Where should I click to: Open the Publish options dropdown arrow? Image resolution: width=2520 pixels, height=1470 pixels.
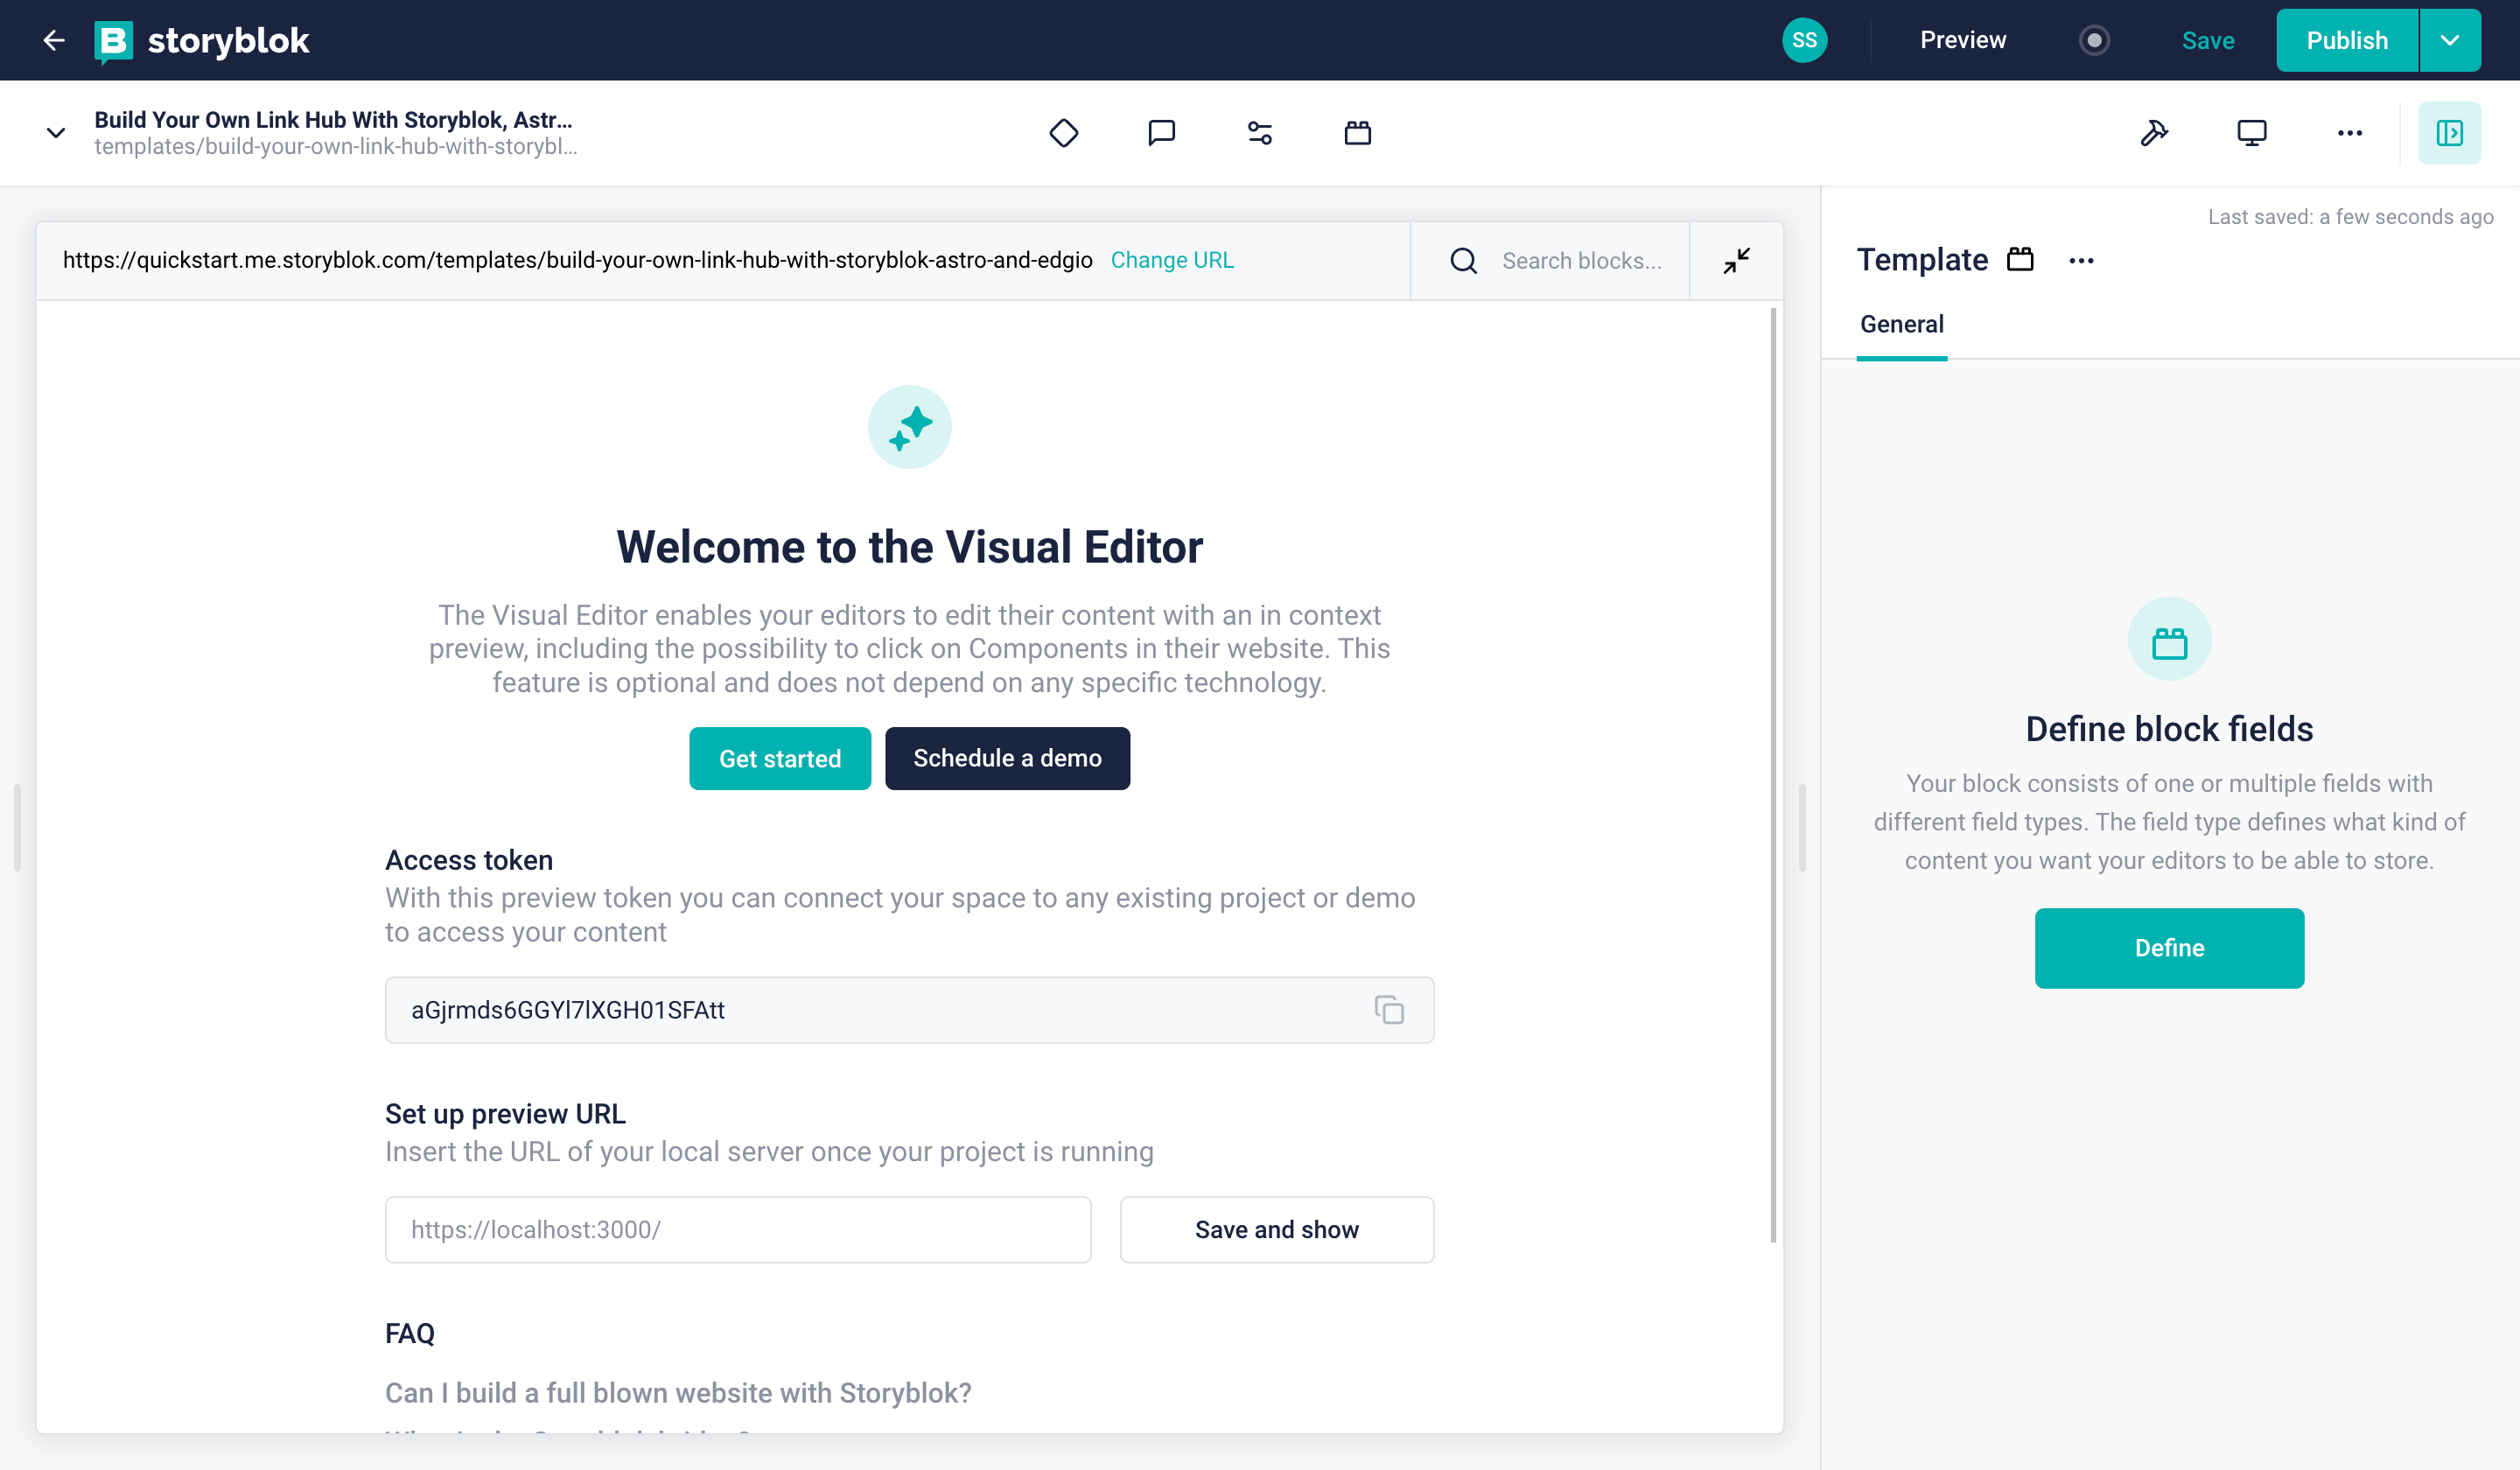point(2449,40)
